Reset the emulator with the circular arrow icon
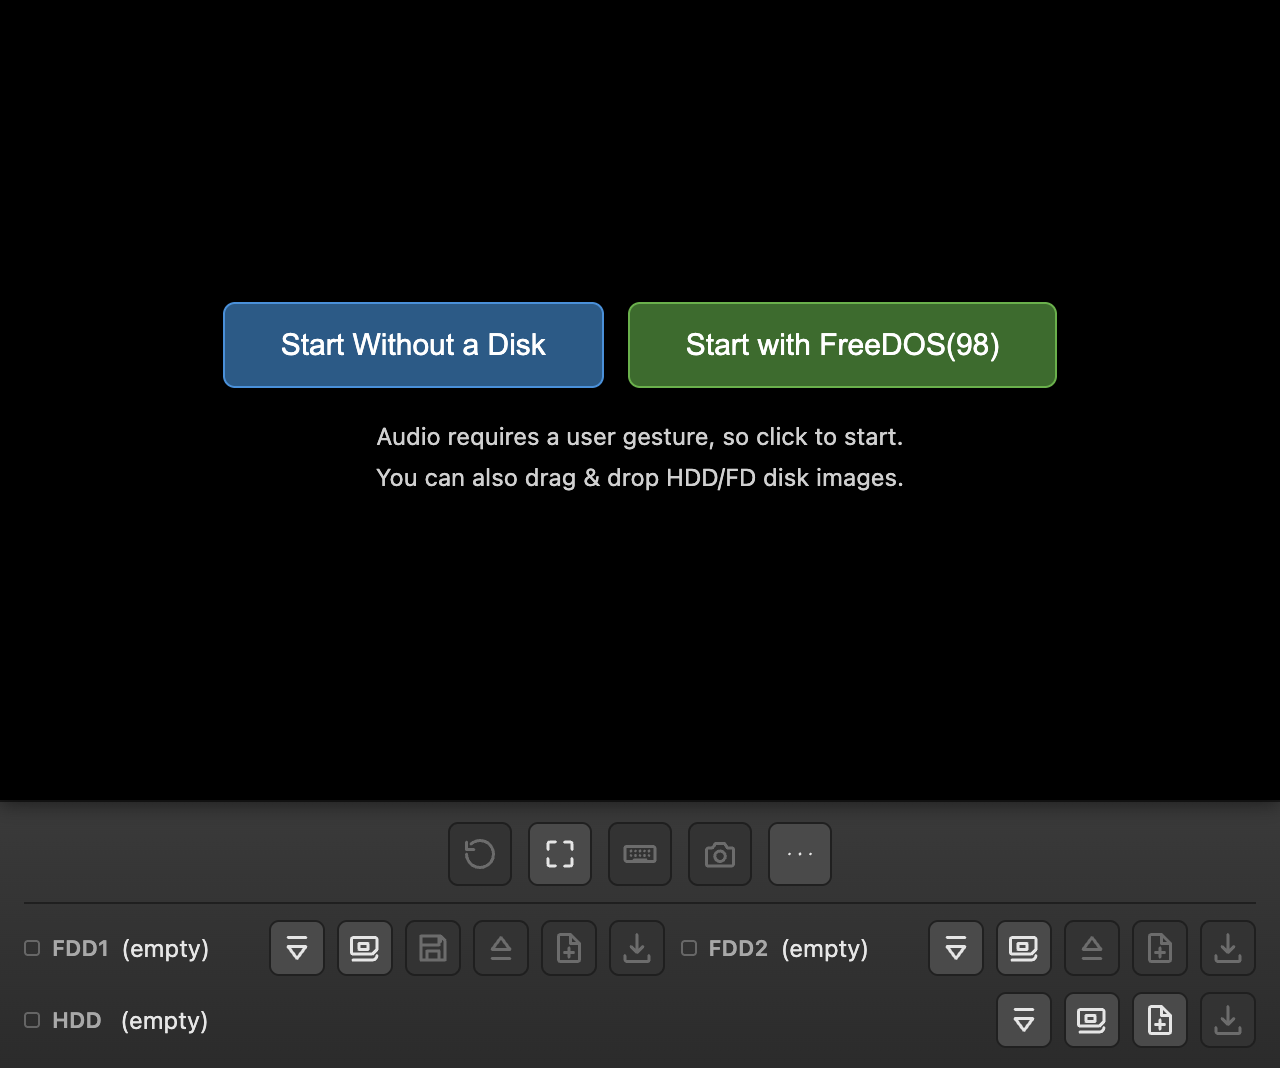Image resolution: width=1280 pixels, height=1068 pixels. coord(480,854)
